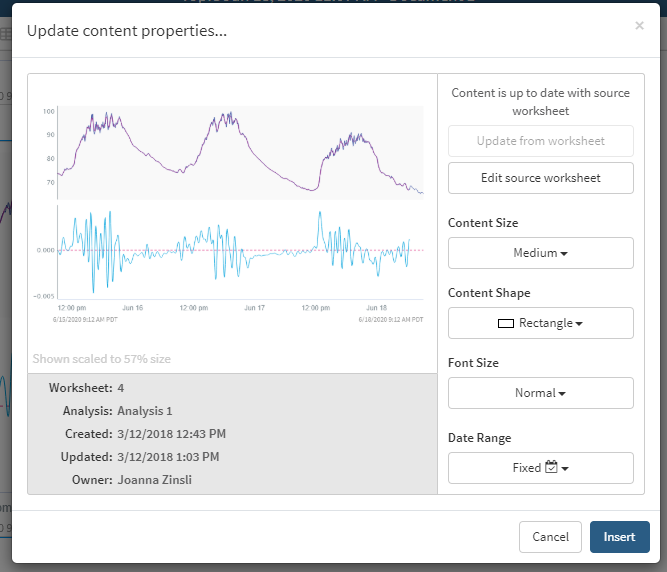The height and width of the screenshot is (572, 667).
Task: Click the Update from worksheet button
Action: [x=540, y=141]
